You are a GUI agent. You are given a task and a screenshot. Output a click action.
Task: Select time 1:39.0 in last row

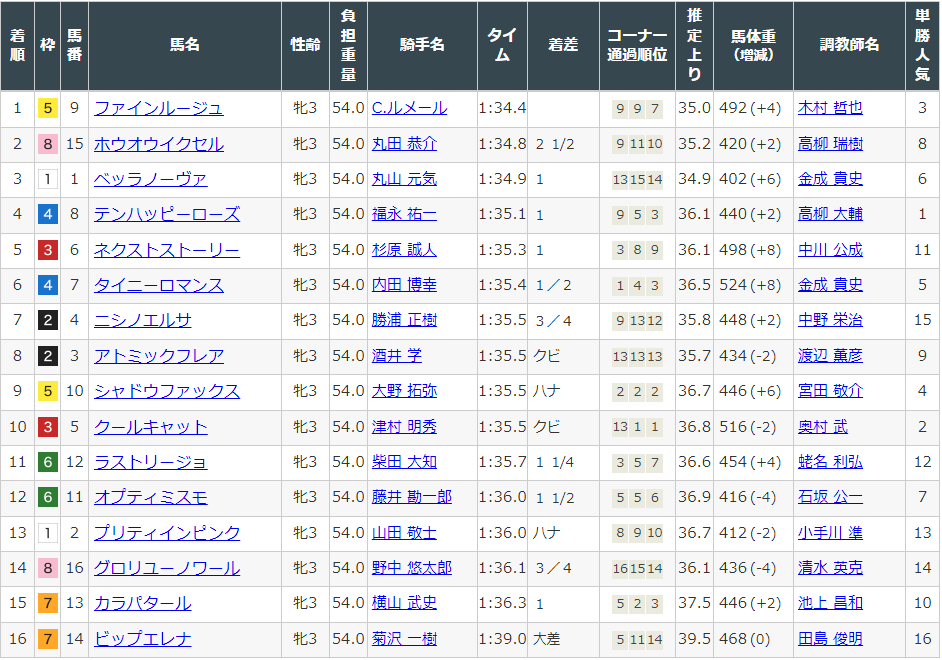tap(502, 639)
